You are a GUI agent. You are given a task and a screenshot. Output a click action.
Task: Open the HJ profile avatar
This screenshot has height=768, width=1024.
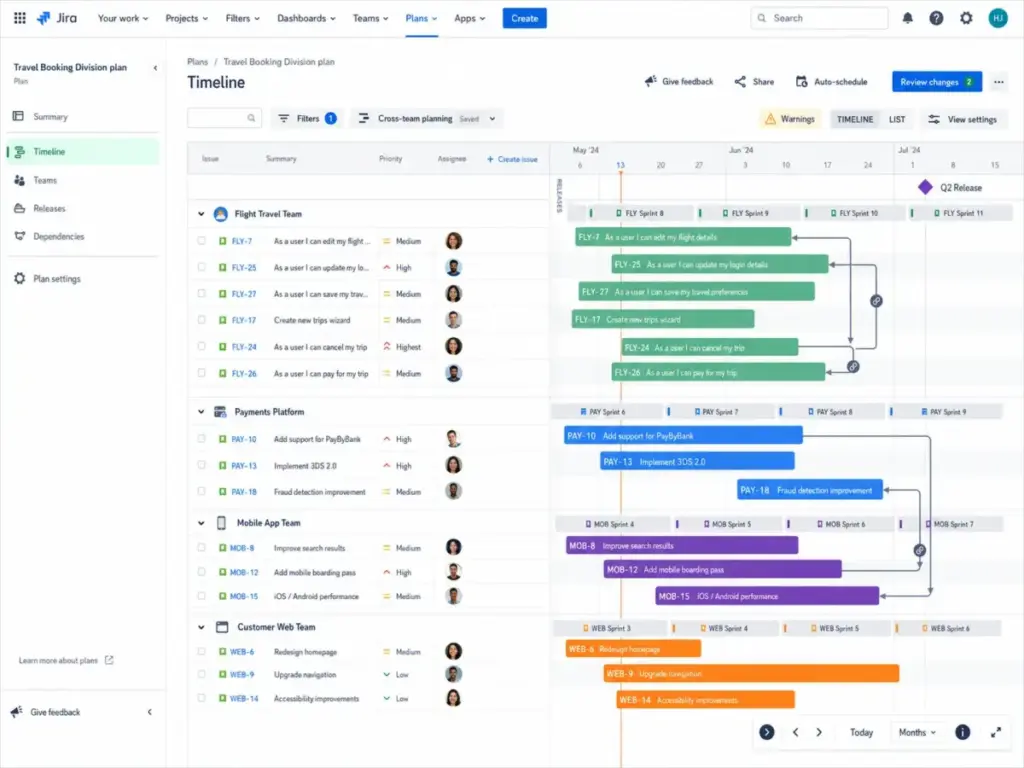point(998,18)
